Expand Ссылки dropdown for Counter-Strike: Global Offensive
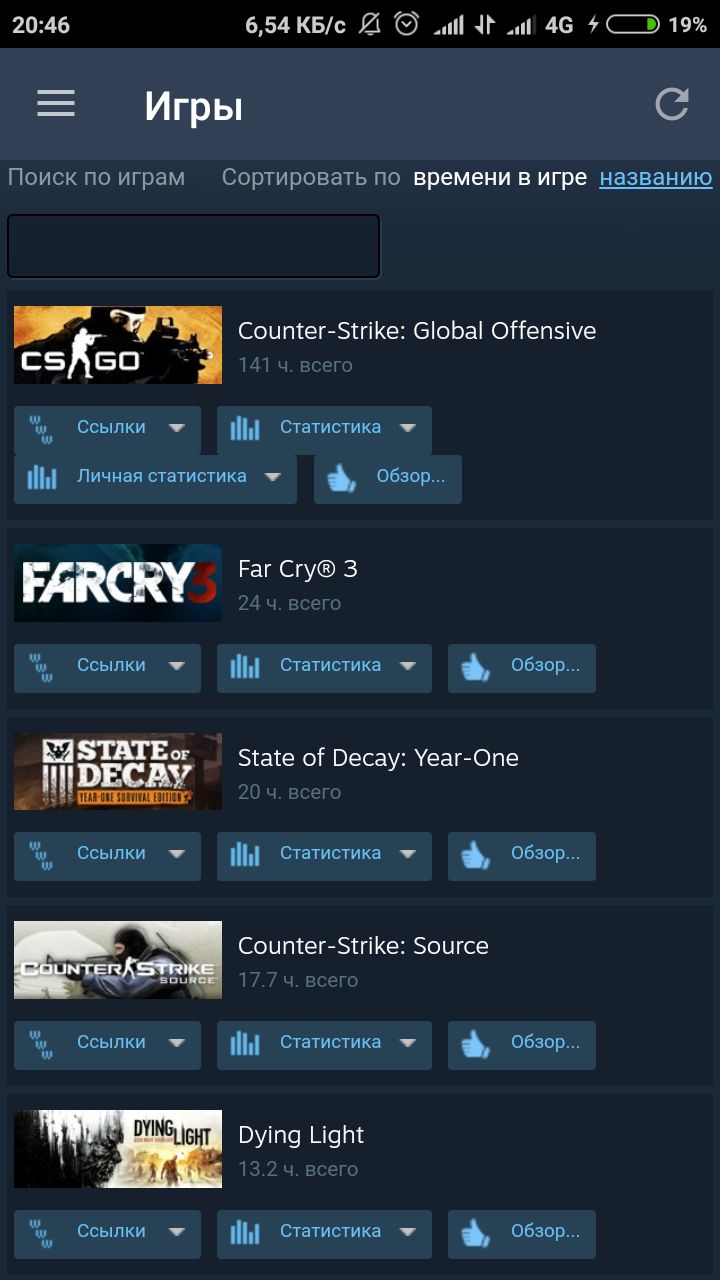Screen dimensions: 720x1280 pyautogui.click(x=177, y=428)
